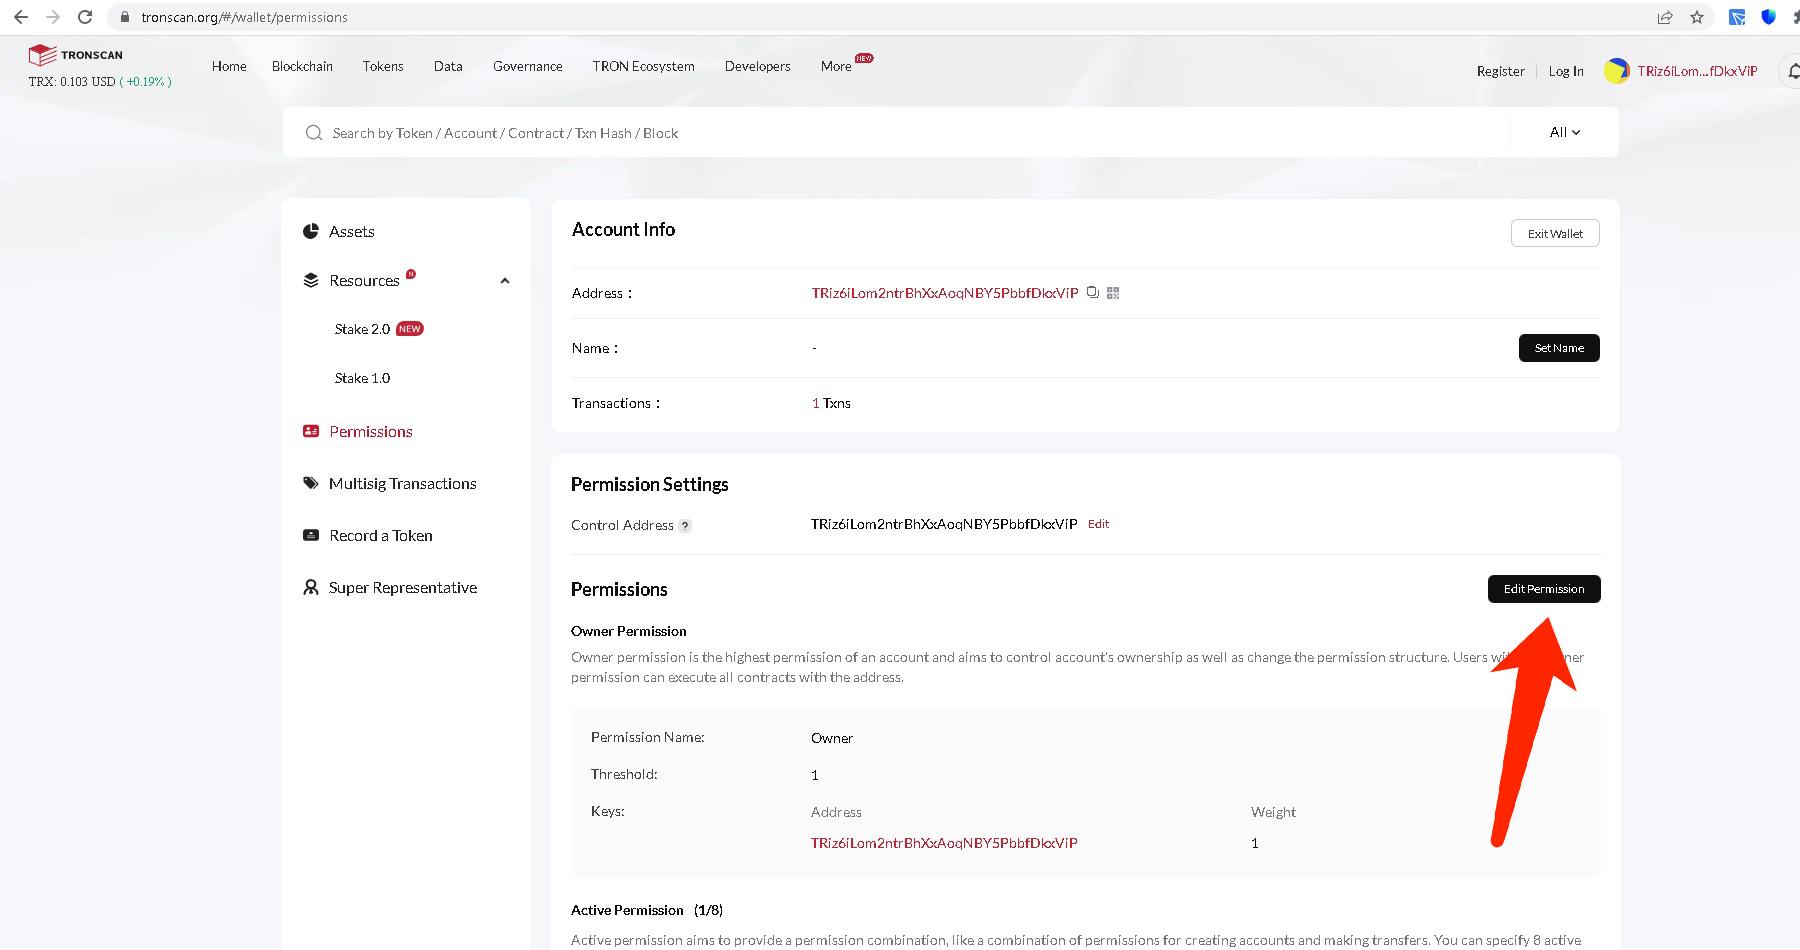Click the Assets pie chart icon
This screenshot has width=1800, height=950.
pyautogui.click(x=311, y=232)
